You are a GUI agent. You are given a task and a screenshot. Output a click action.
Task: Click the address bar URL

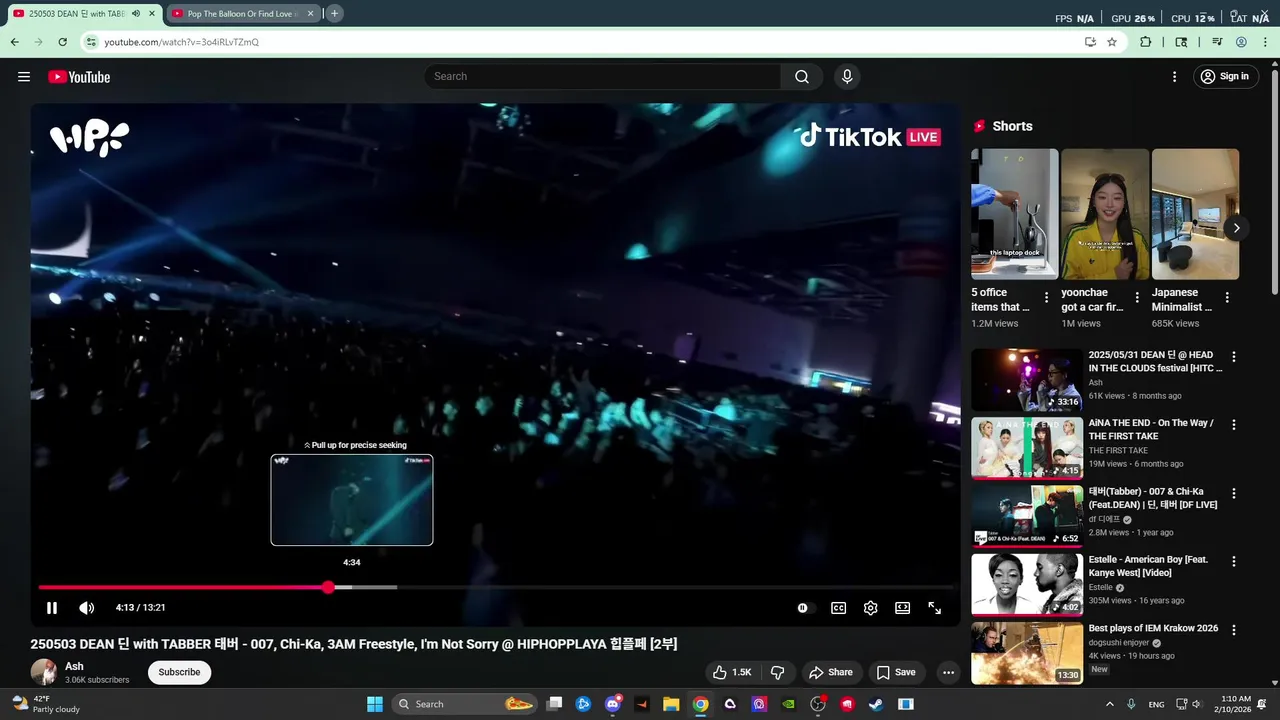[182, 42]
